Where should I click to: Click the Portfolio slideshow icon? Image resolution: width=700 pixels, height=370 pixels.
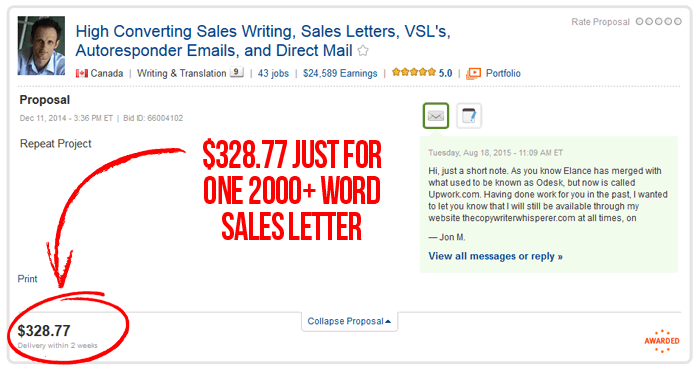[x=473, y=73]
